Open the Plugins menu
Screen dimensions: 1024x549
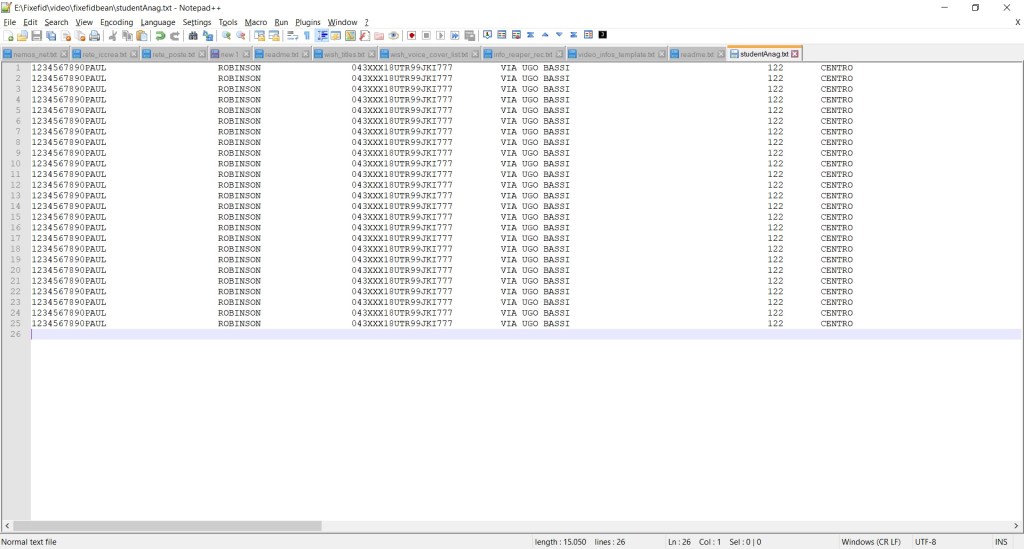[308, 22]
